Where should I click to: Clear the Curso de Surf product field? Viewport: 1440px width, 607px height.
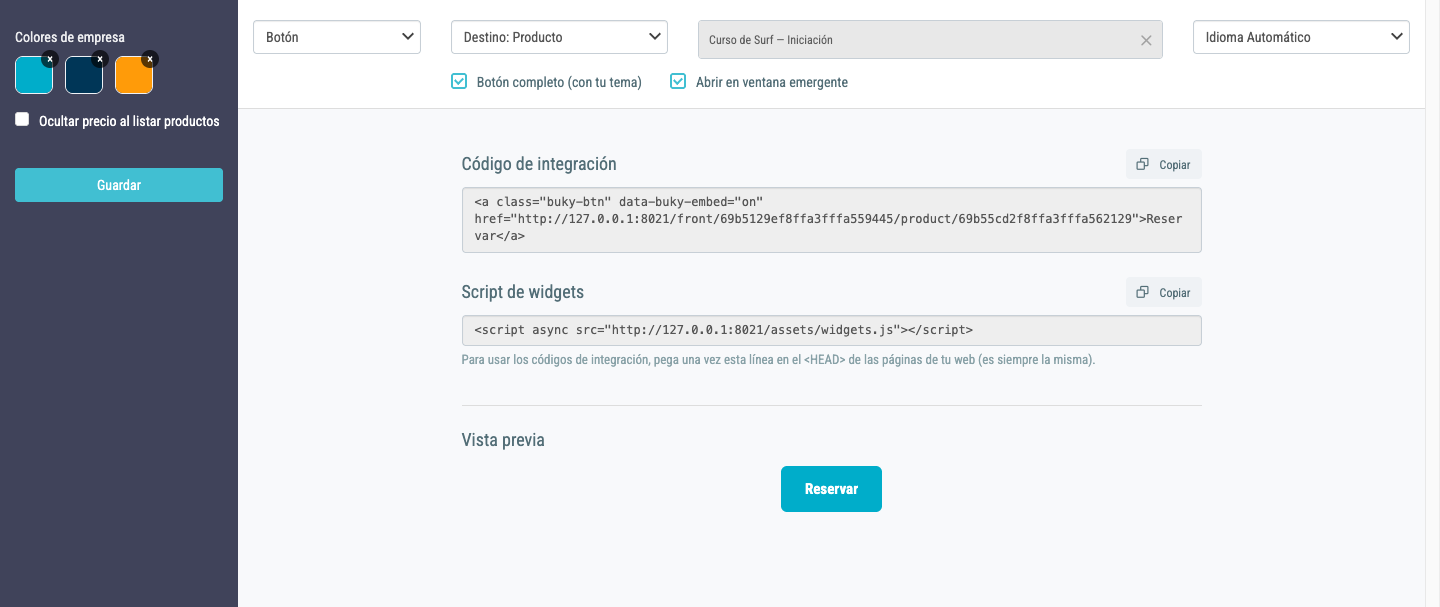tap(1146, 40)
